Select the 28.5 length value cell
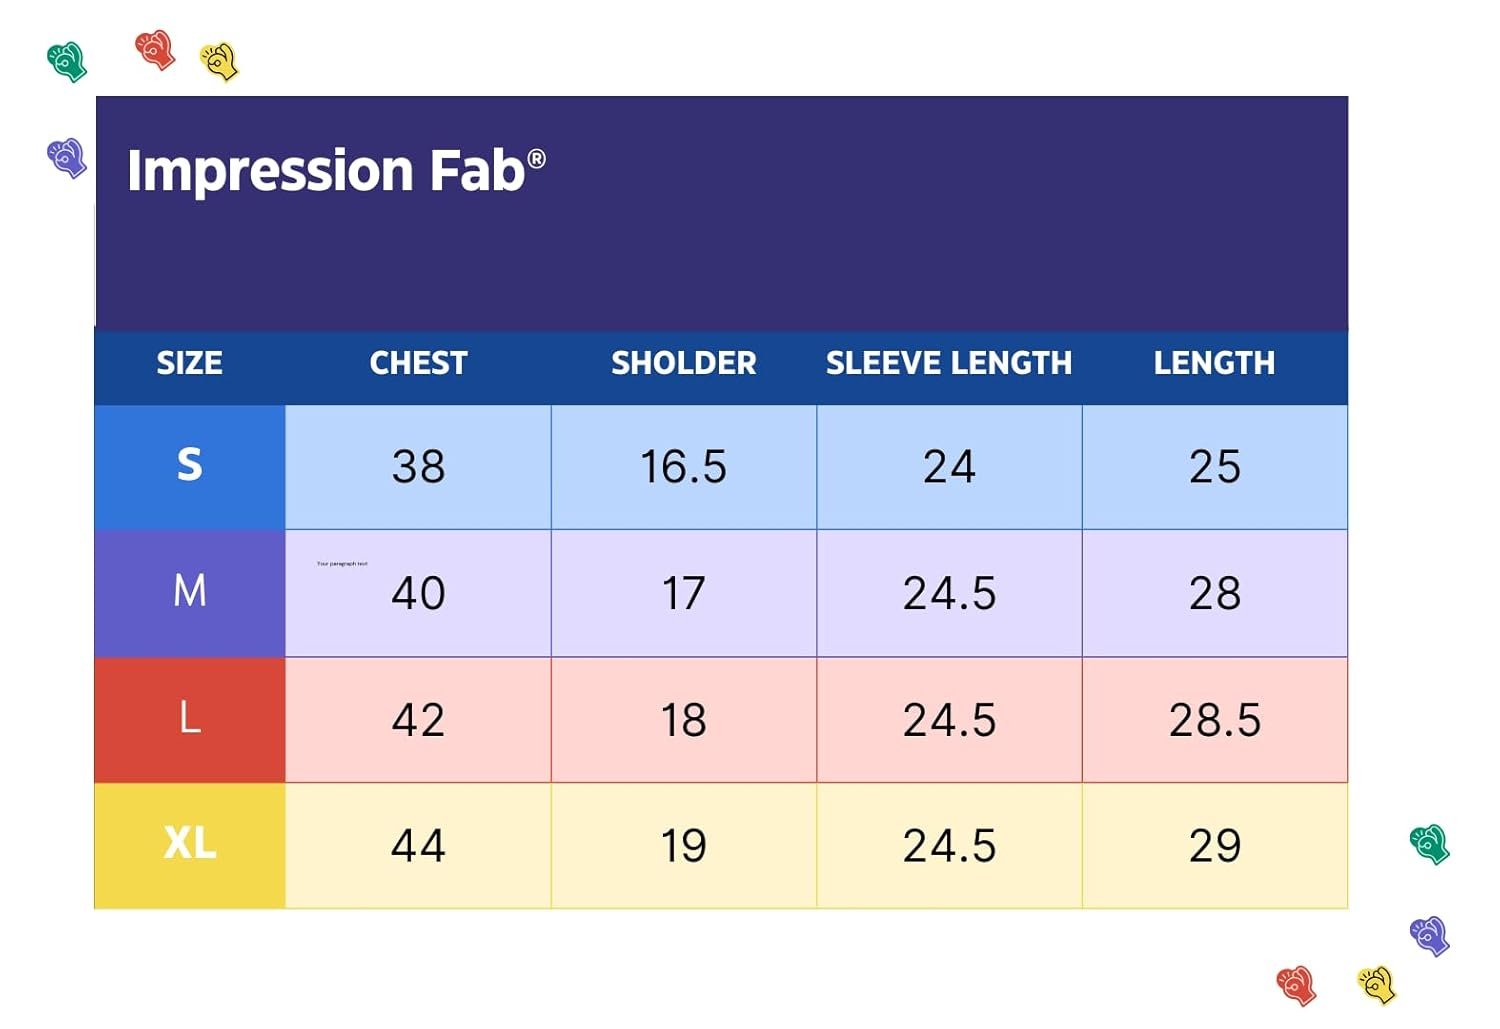 coord(1214,720)
